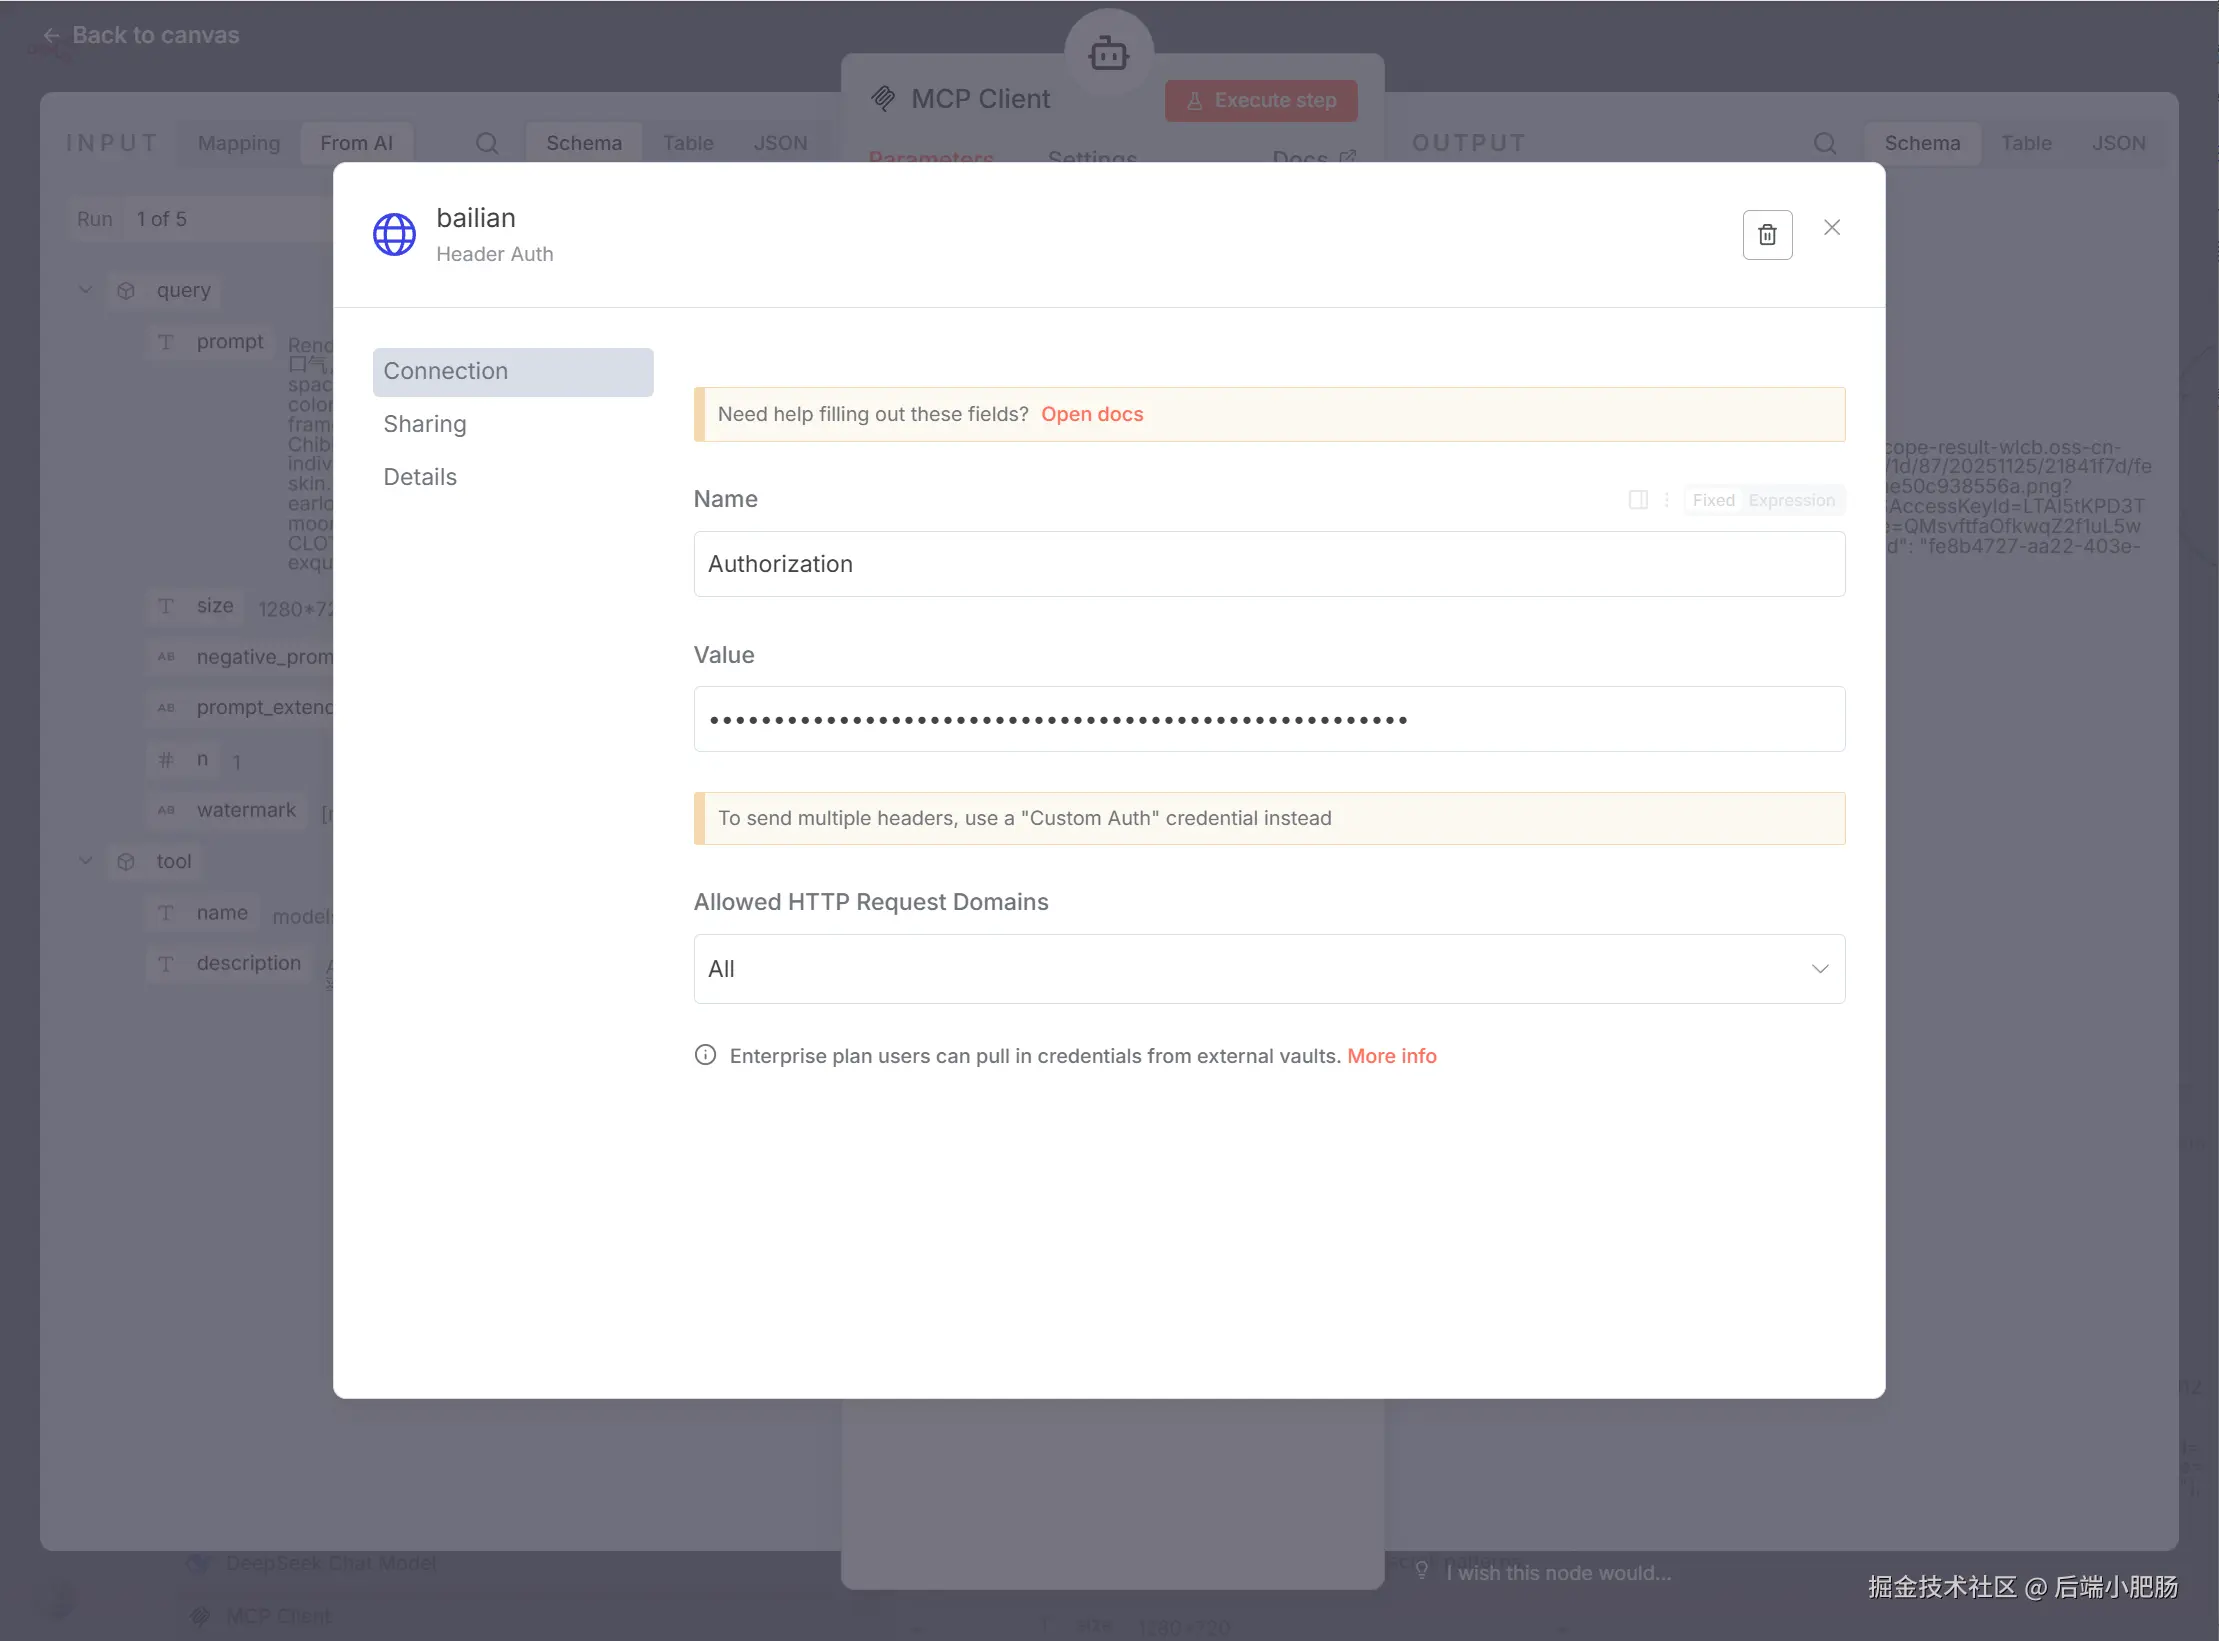Open the Sharing tab

click(x=425, y=424)
